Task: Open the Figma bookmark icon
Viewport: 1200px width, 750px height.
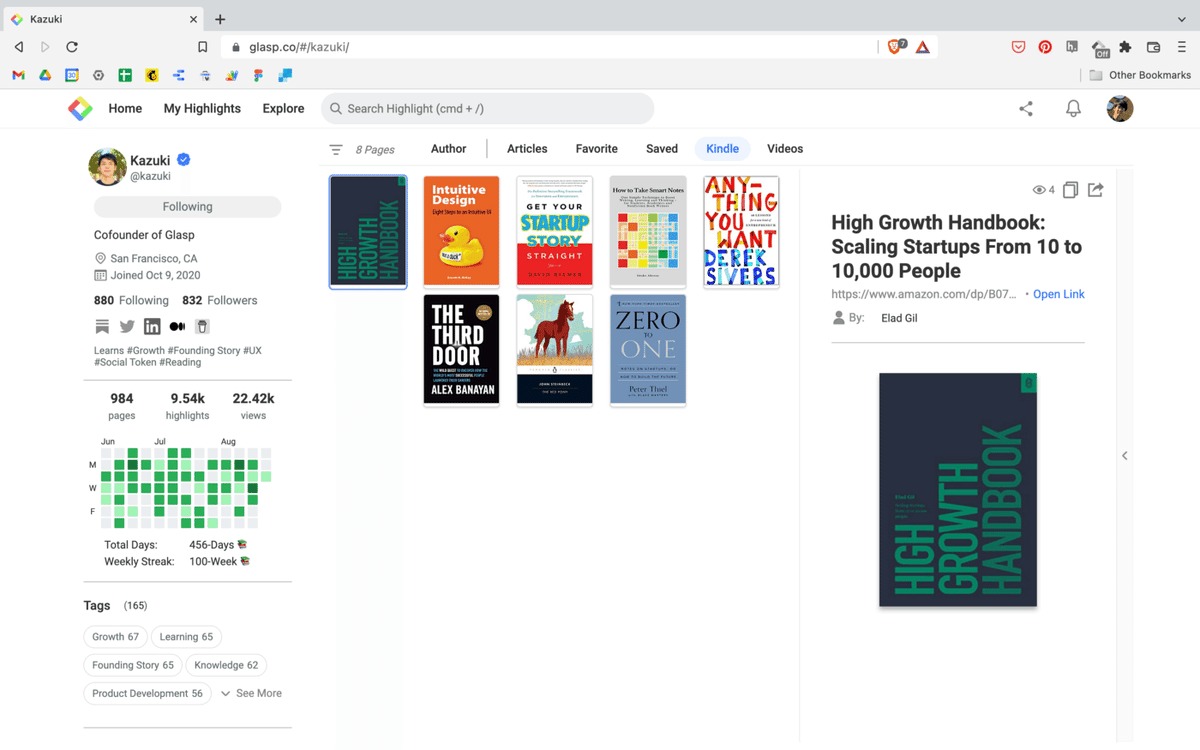Action: 258,75
